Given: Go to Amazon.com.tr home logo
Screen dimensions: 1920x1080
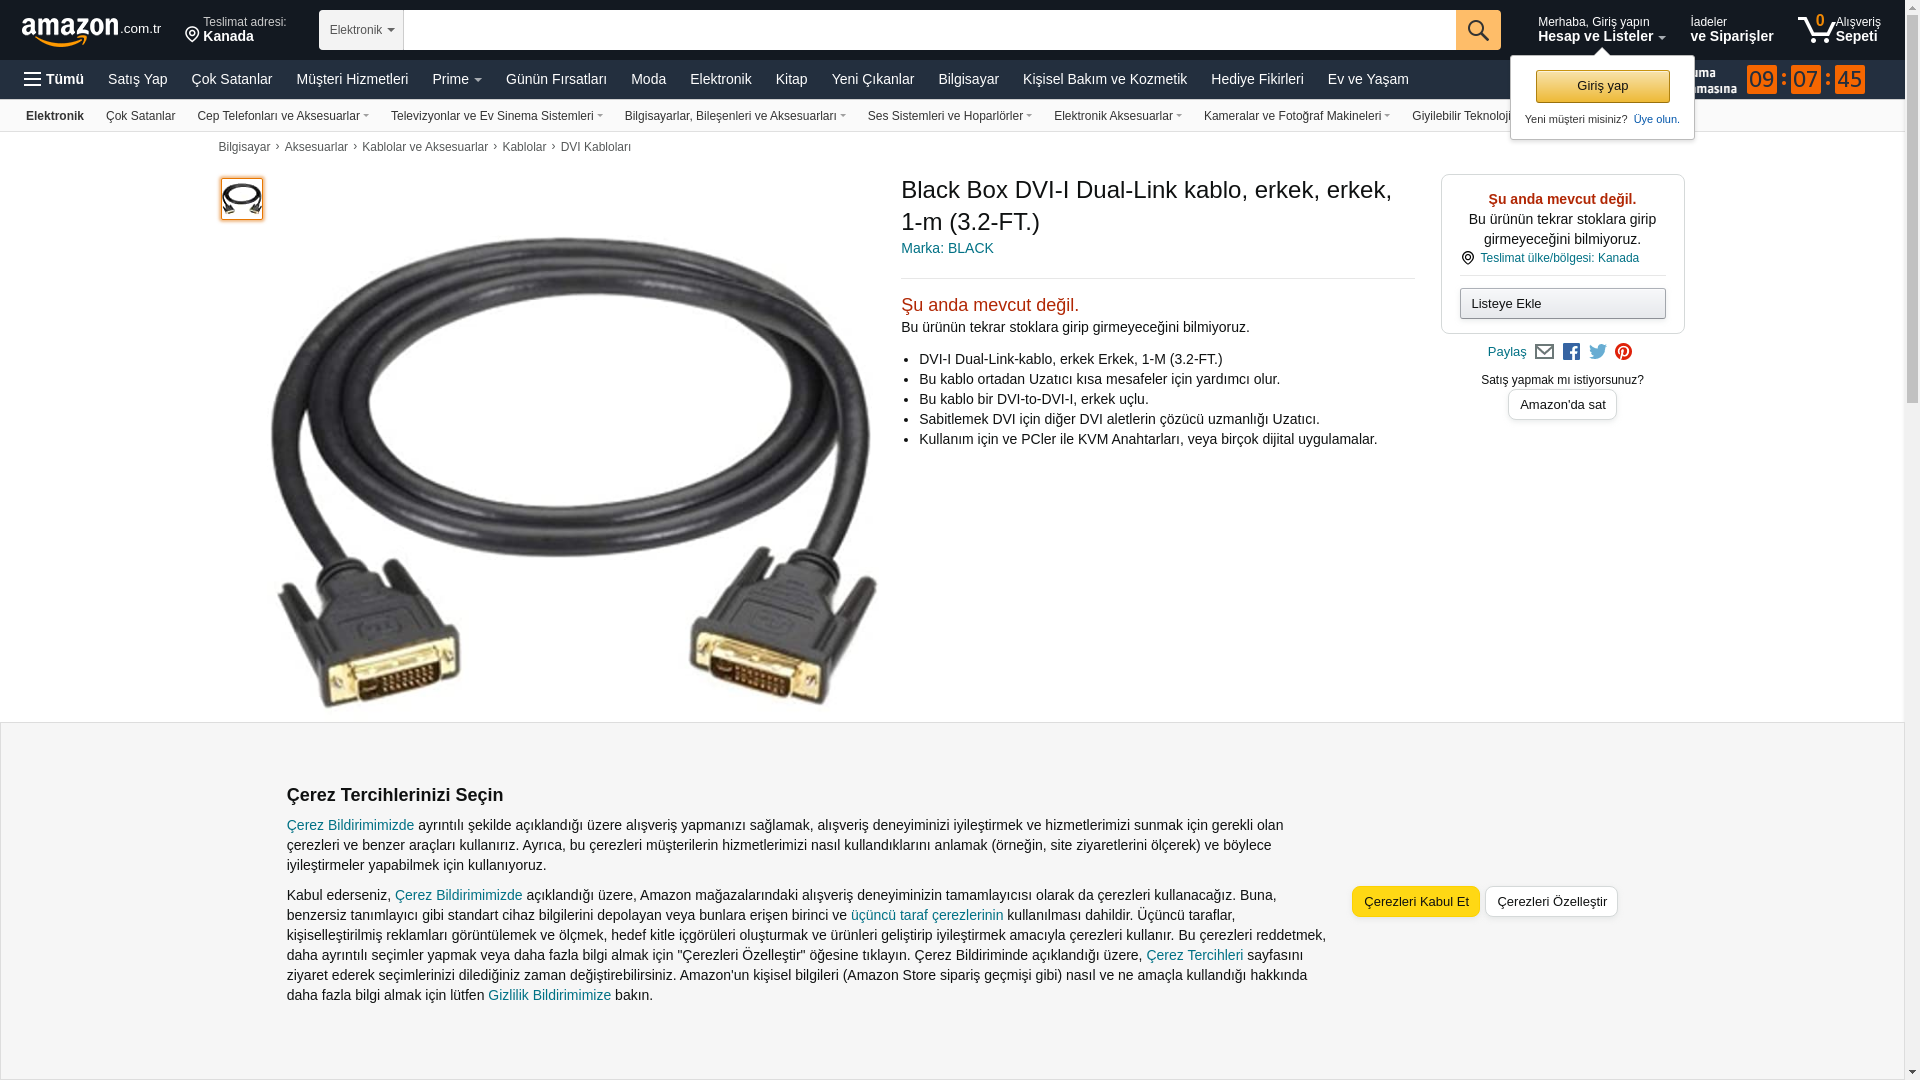Looking at the screenshot, I should pos(91,30).
